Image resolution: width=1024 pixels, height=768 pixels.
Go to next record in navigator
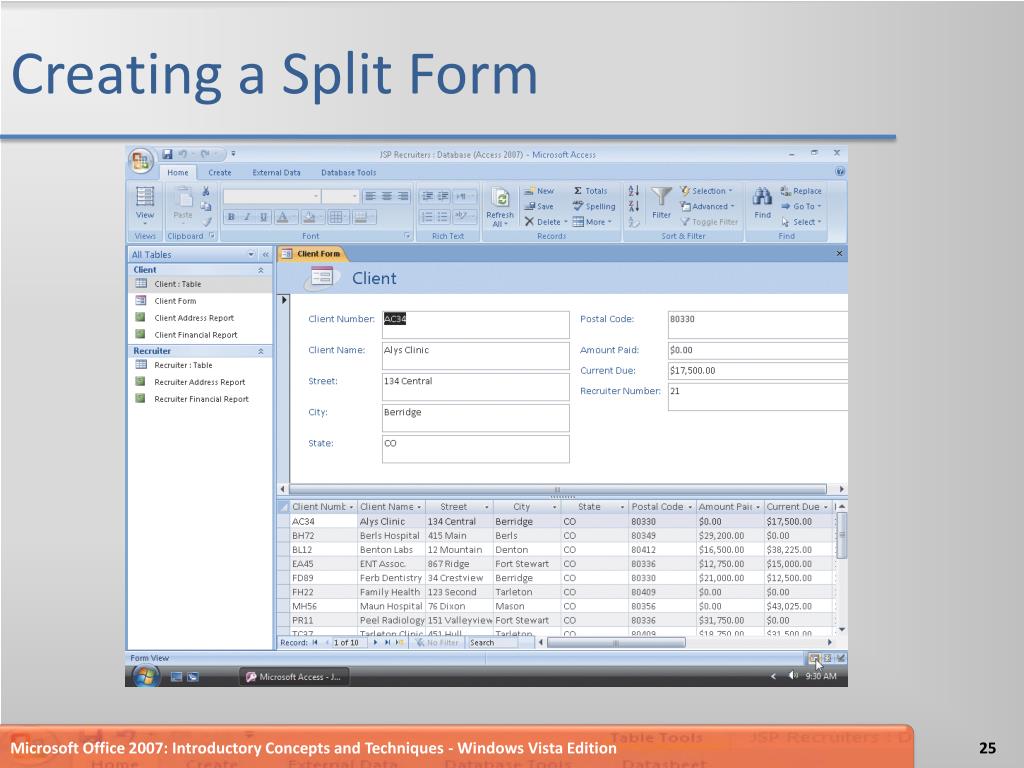click(x=375, y=643)
